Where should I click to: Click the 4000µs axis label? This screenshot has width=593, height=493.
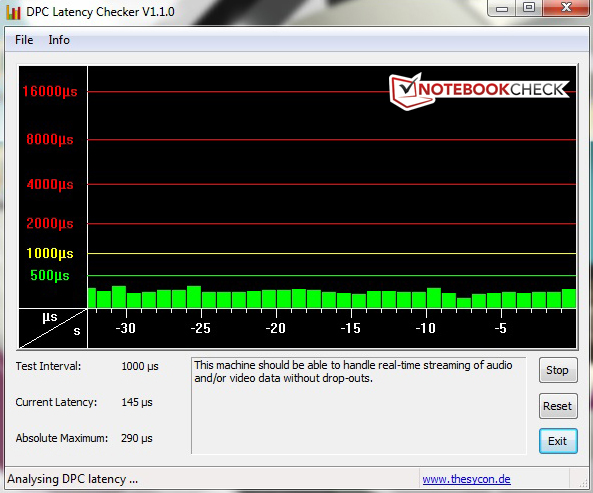click(x=50, y=184)
